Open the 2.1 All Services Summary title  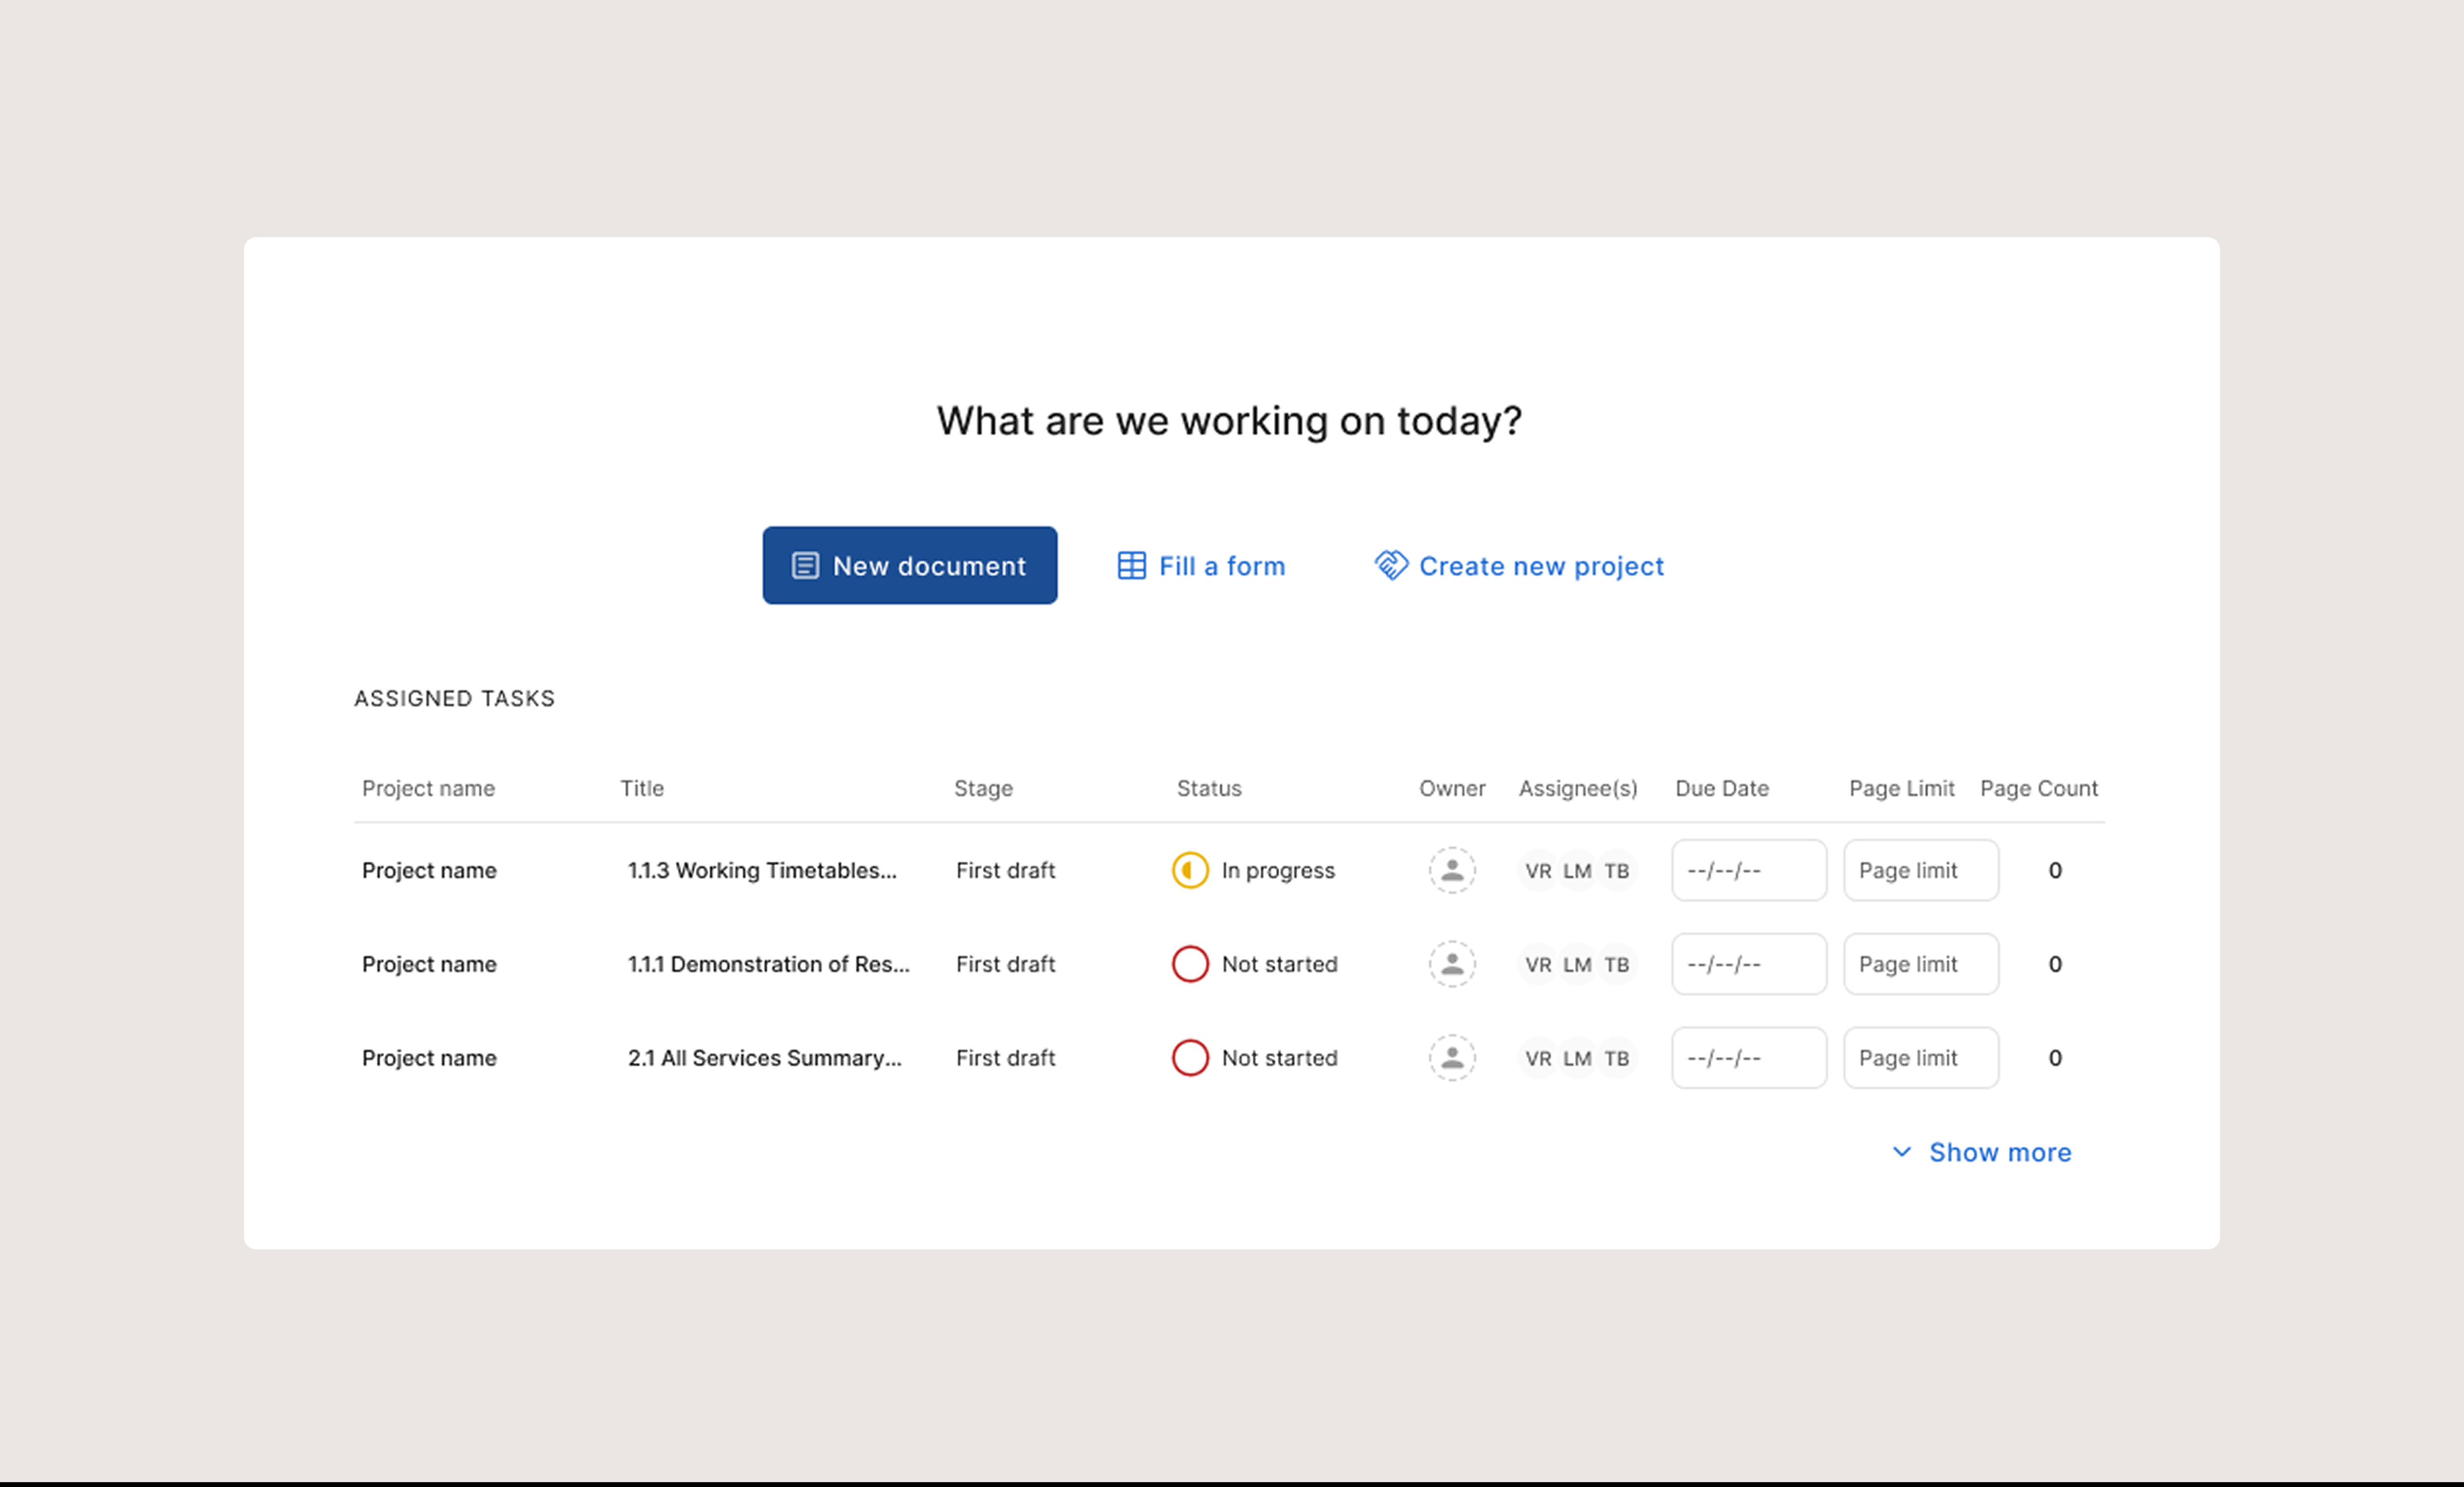pos(764,1058)
